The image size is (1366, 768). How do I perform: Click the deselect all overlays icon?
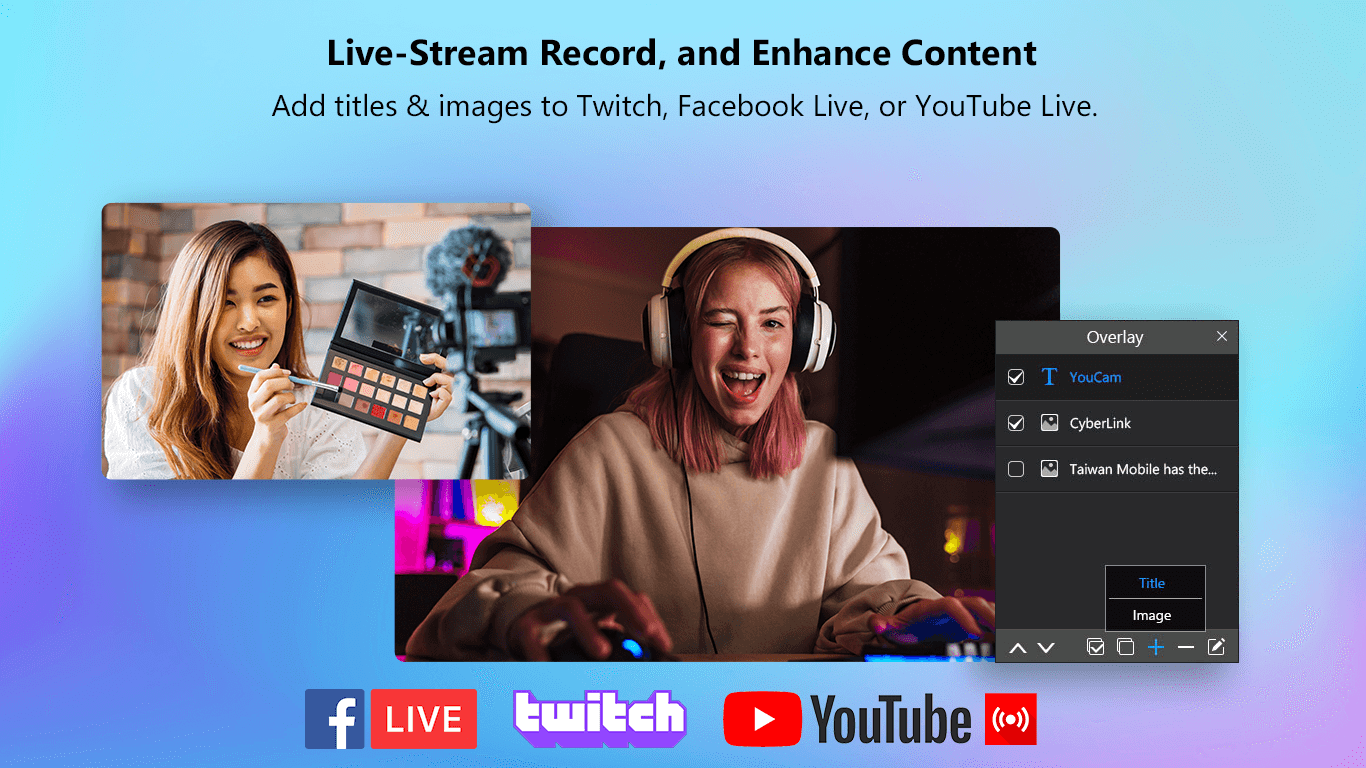pos(1125,647)
